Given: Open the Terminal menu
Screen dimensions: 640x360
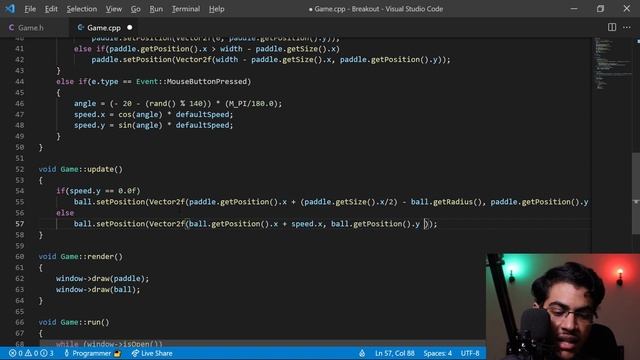Looking at the screenshot, I should [186, 9].
